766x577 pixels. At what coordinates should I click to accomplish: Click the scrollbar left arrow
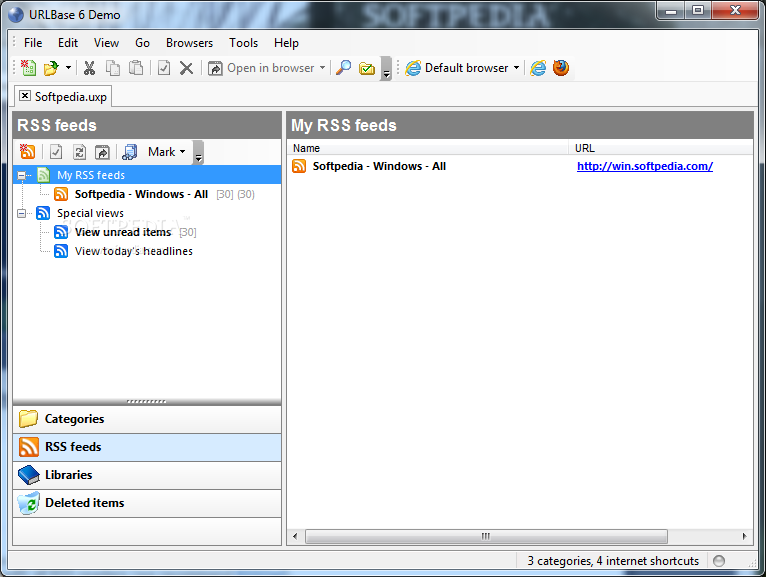click(x=295, y=536)
